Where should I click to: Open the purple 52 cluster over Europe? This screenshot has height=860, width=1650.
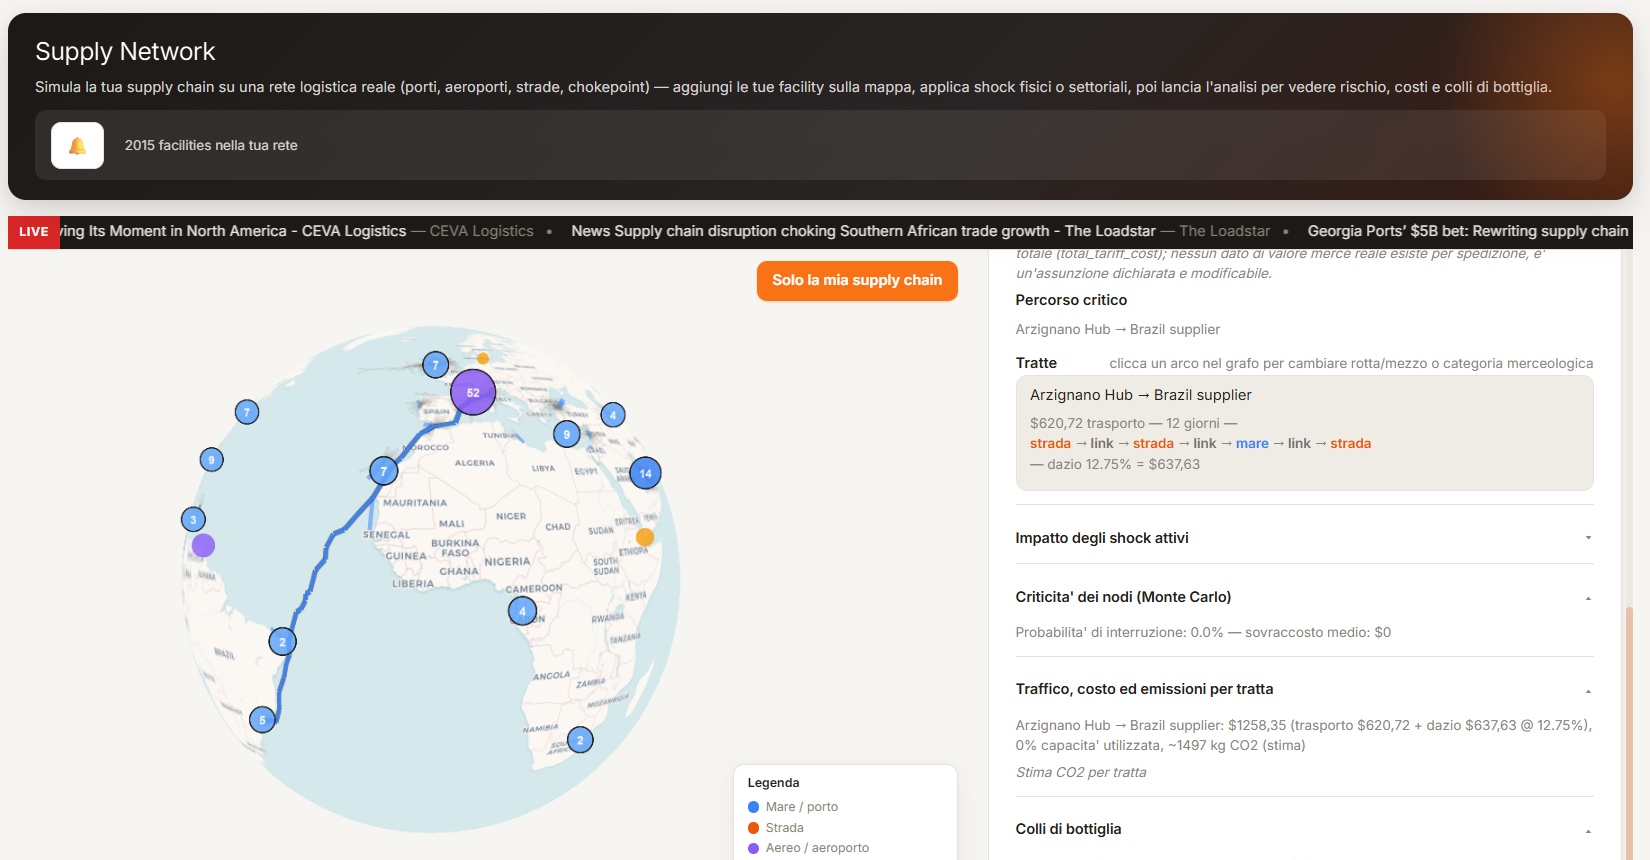(473, 392)
